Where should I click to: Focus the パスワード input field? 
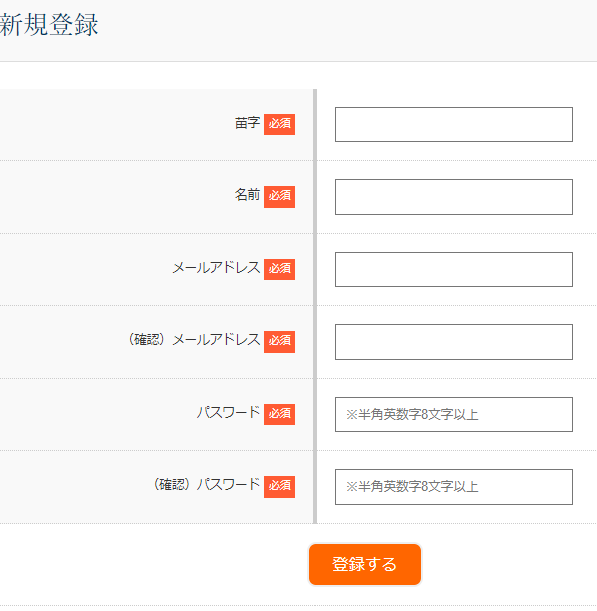pos(454,414)
